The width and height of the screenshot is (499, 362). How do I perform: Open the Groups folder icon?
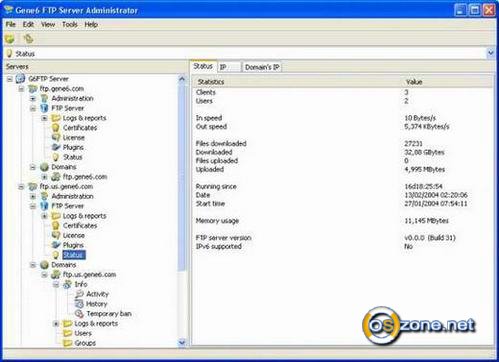[x=67, y=343]
